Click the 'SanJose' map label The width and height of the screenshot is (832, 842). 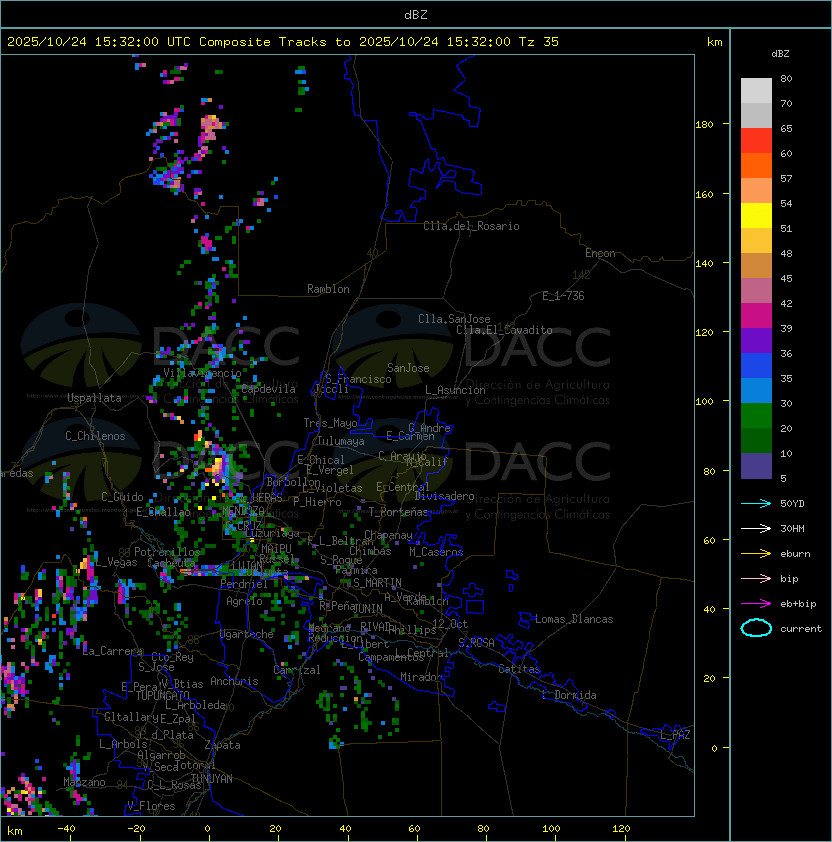pos(408,368)
